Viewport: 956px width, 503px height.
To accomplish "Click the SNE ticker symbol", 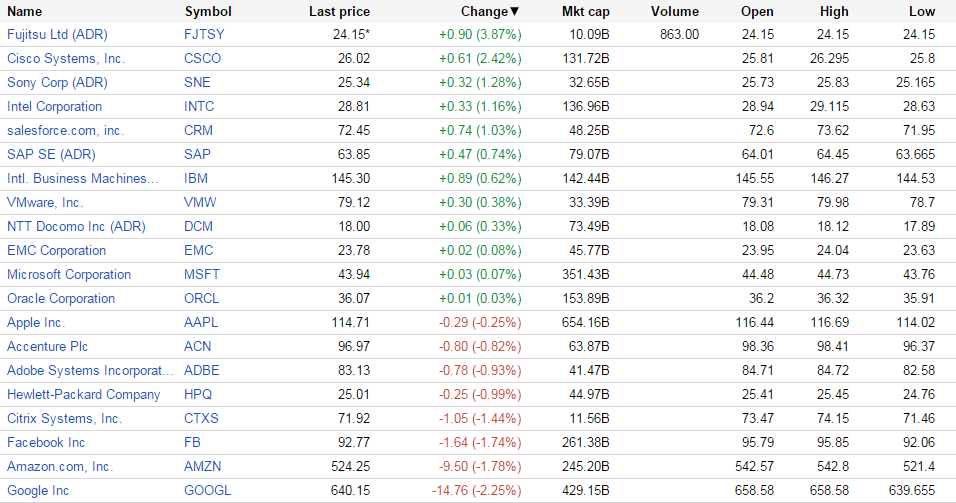I will pyautogui.click(x=198, y=82).
